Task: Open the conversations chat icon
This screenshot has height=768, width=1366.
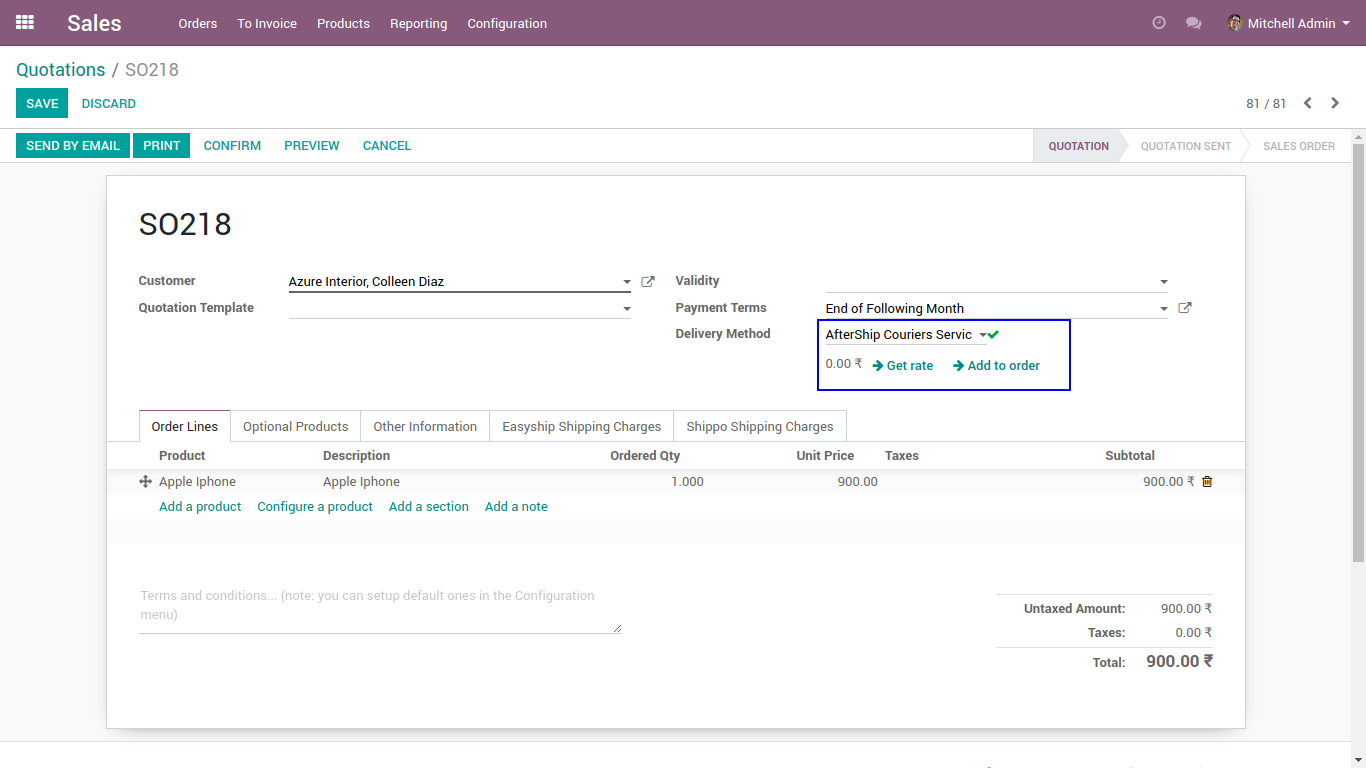Action: click(x=1193, y=23)
